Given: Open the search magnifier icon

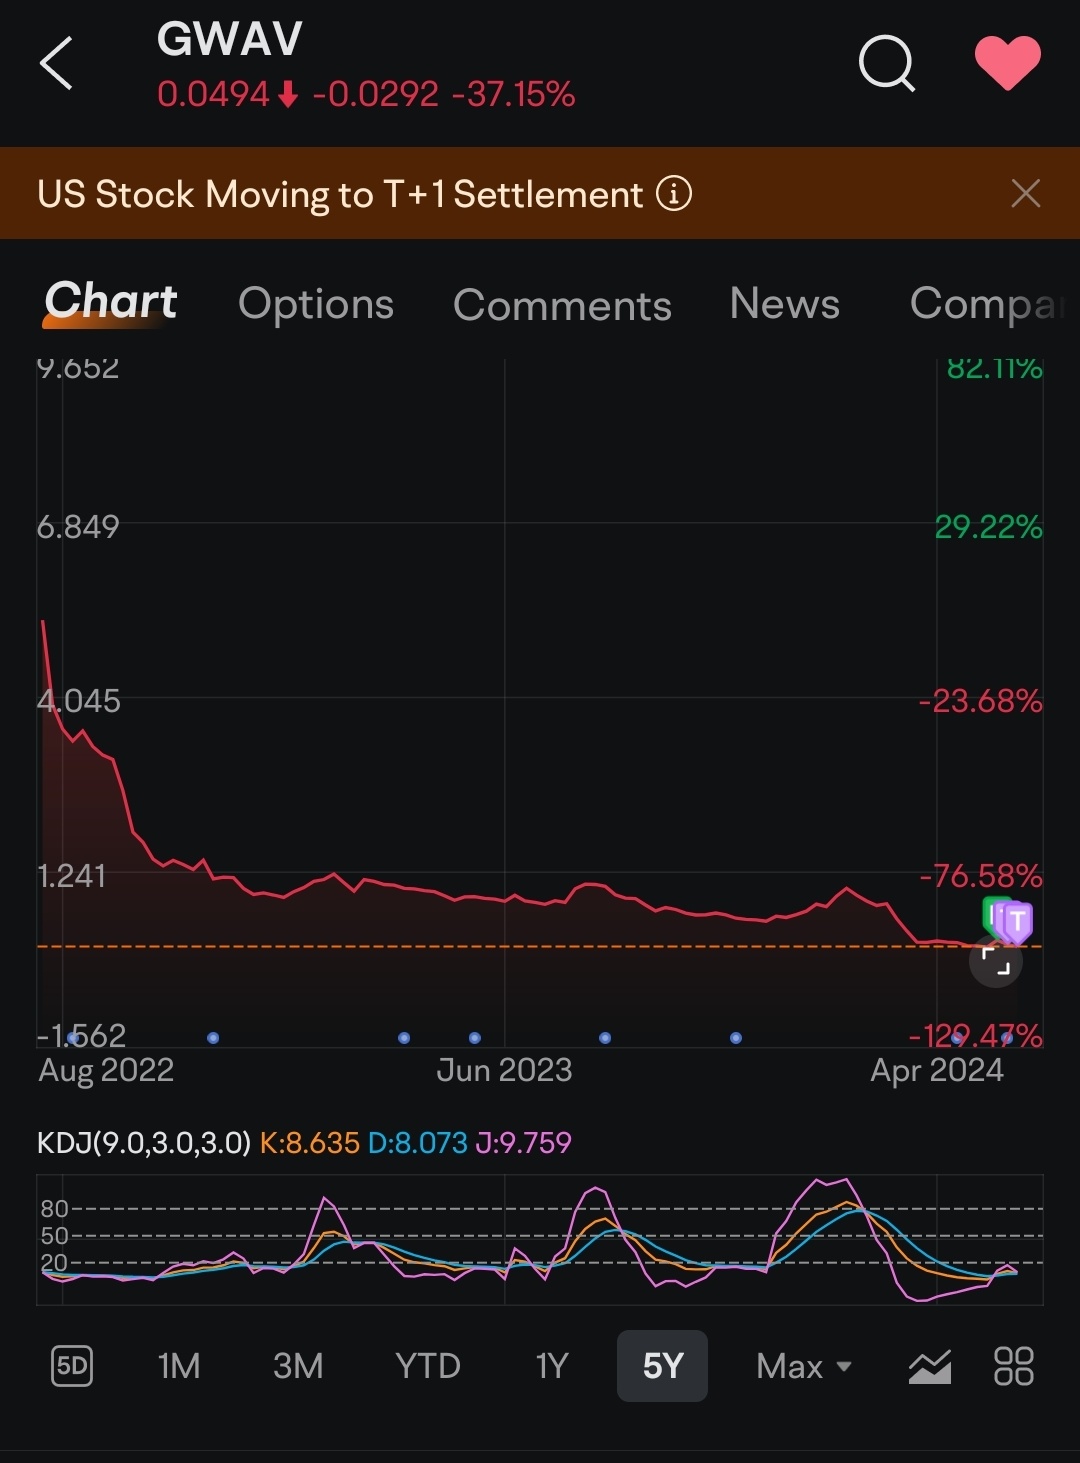Looking at the screenshot, I should (x=886, y=64).
